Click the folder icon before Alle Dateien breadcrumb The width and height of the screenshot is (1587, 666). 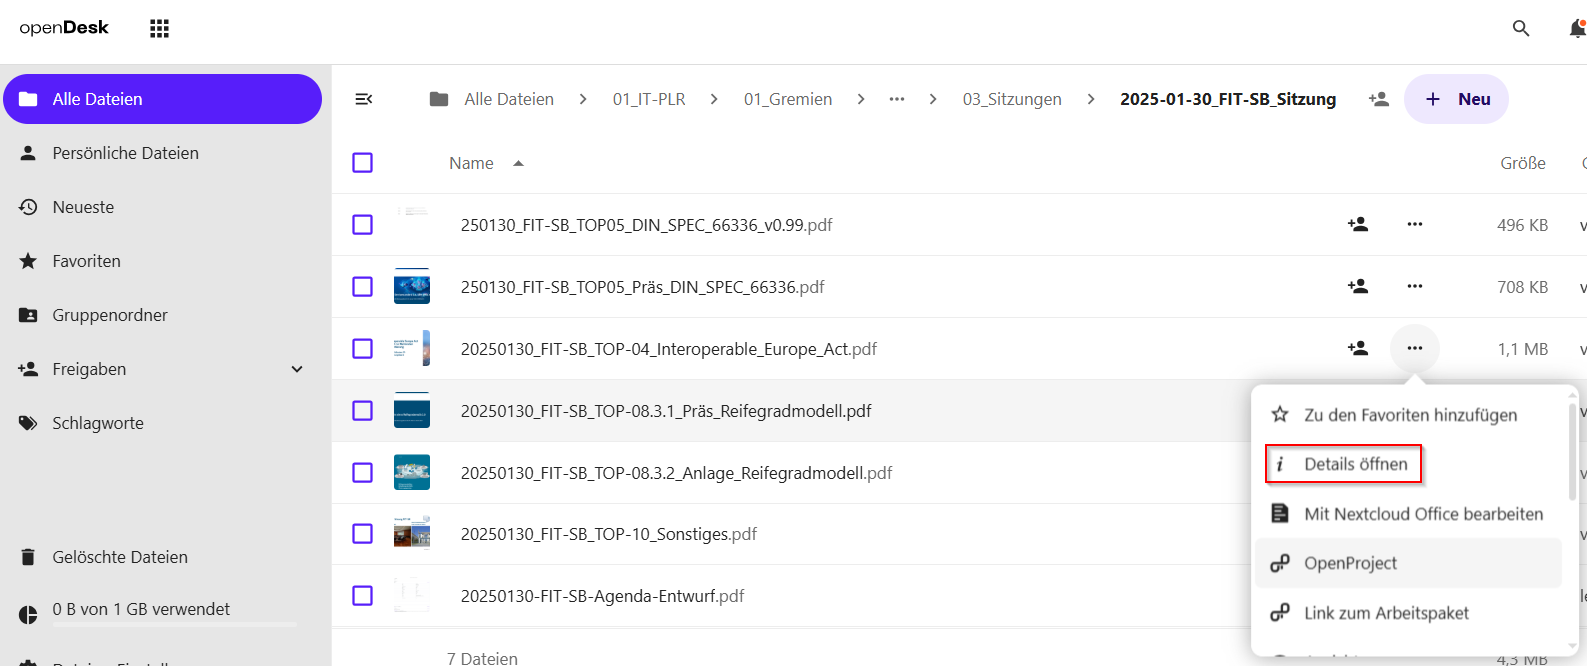pos(439,99)
